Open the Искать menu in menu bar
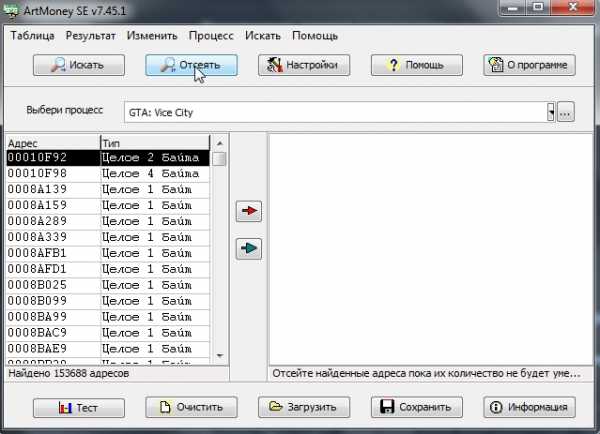The image size is (600, 434). click(262, 36)
